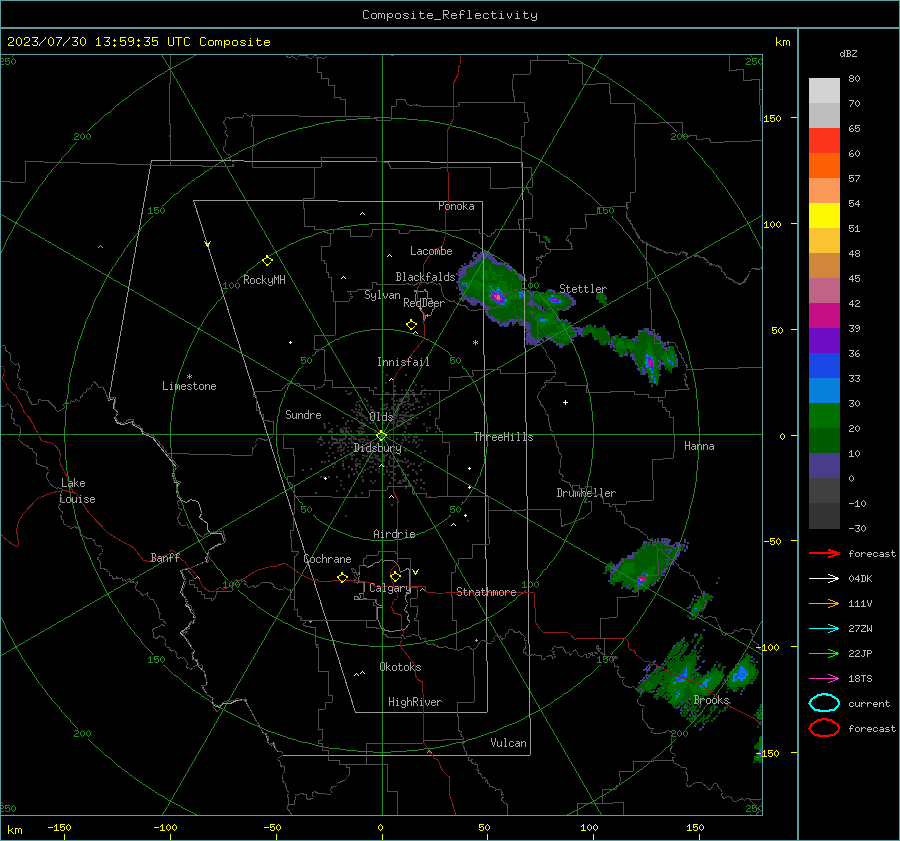Click the Hanna city label
This screenshot has width=900, height=841.
(x=699, y=446)
